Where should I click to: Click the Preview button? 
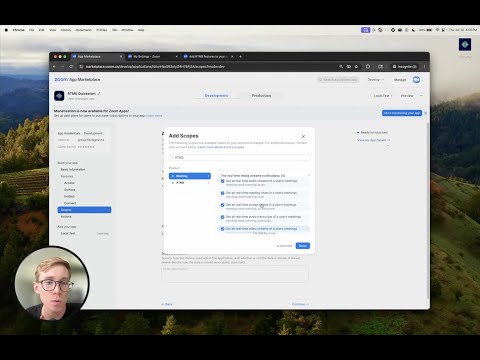(x=407, y=96)
